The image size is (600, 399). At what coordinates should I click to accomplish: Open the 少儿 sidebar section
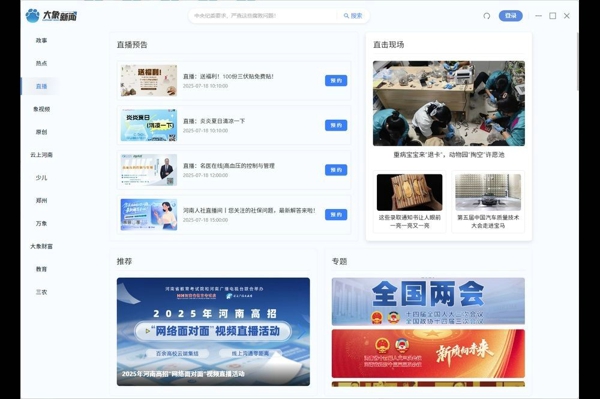tap(41, 178)
